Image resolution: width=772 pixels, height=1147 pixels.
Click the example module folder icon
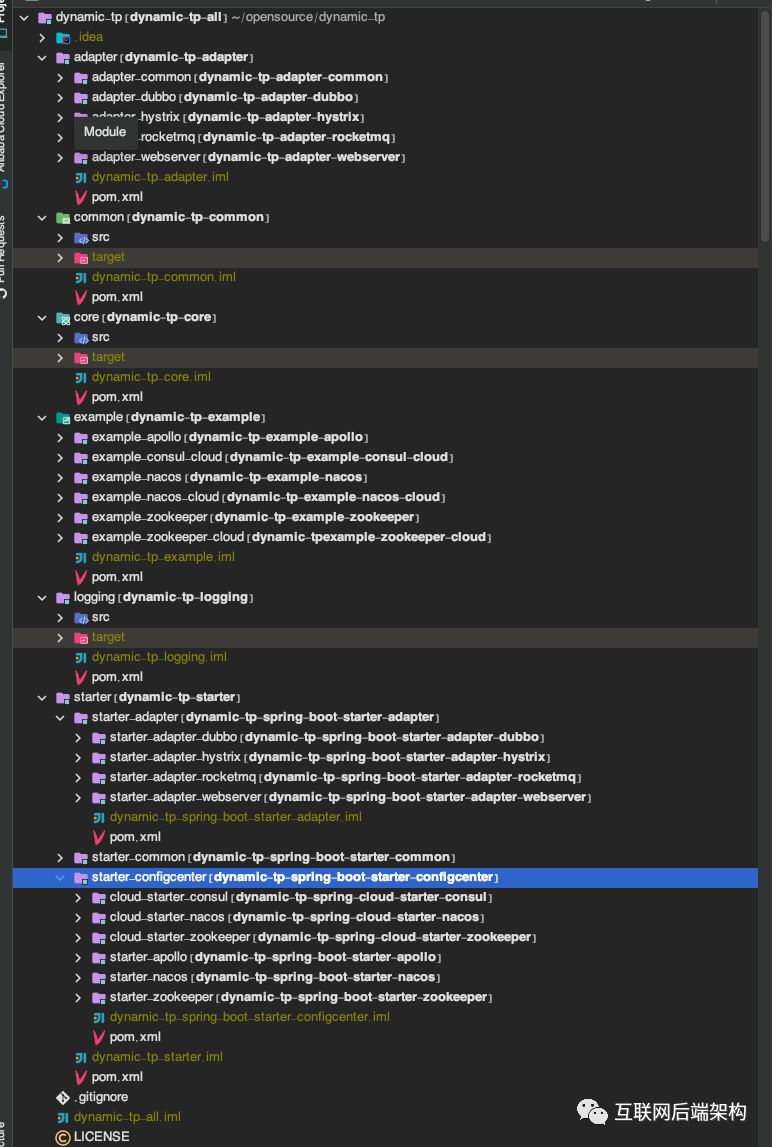click(x=63, y=418)
